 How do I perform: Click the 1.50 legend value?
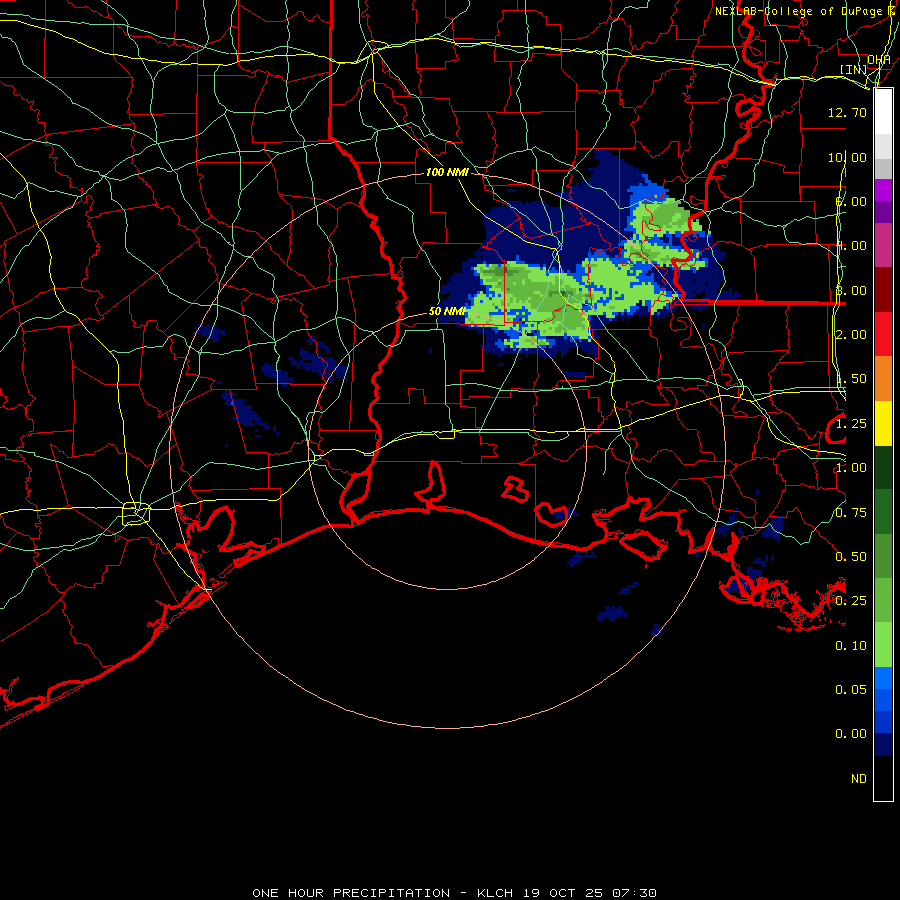(x=851, y=379)
